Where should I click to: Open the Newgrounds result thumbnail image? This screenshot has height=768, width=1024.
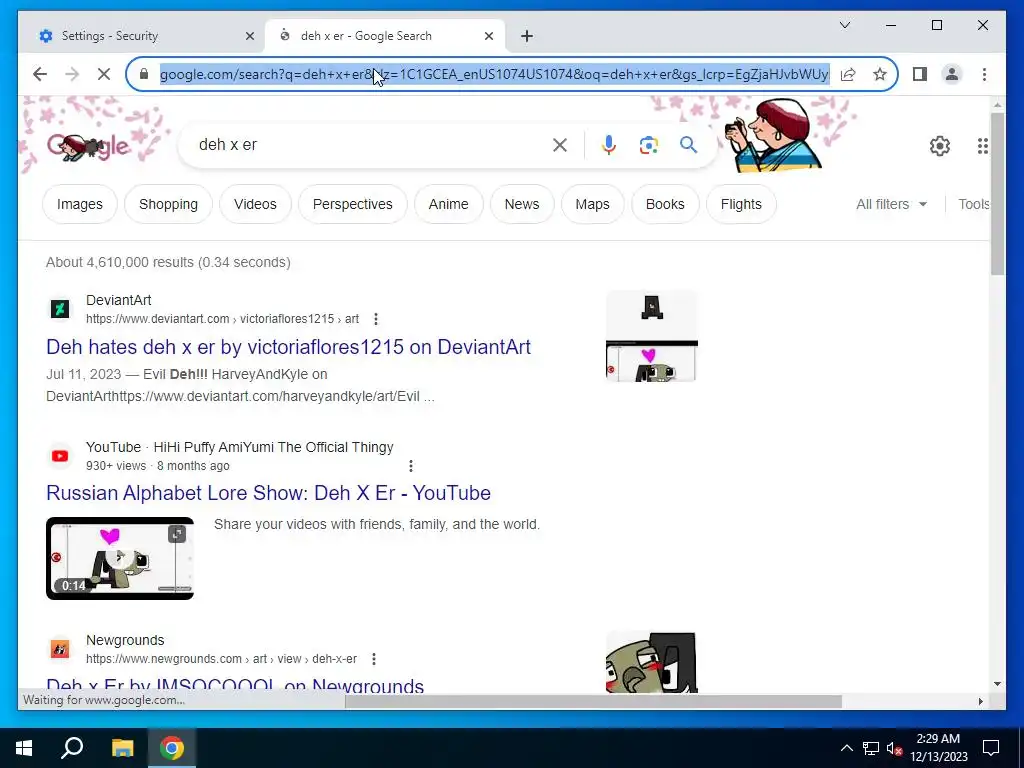pos(652,662)
